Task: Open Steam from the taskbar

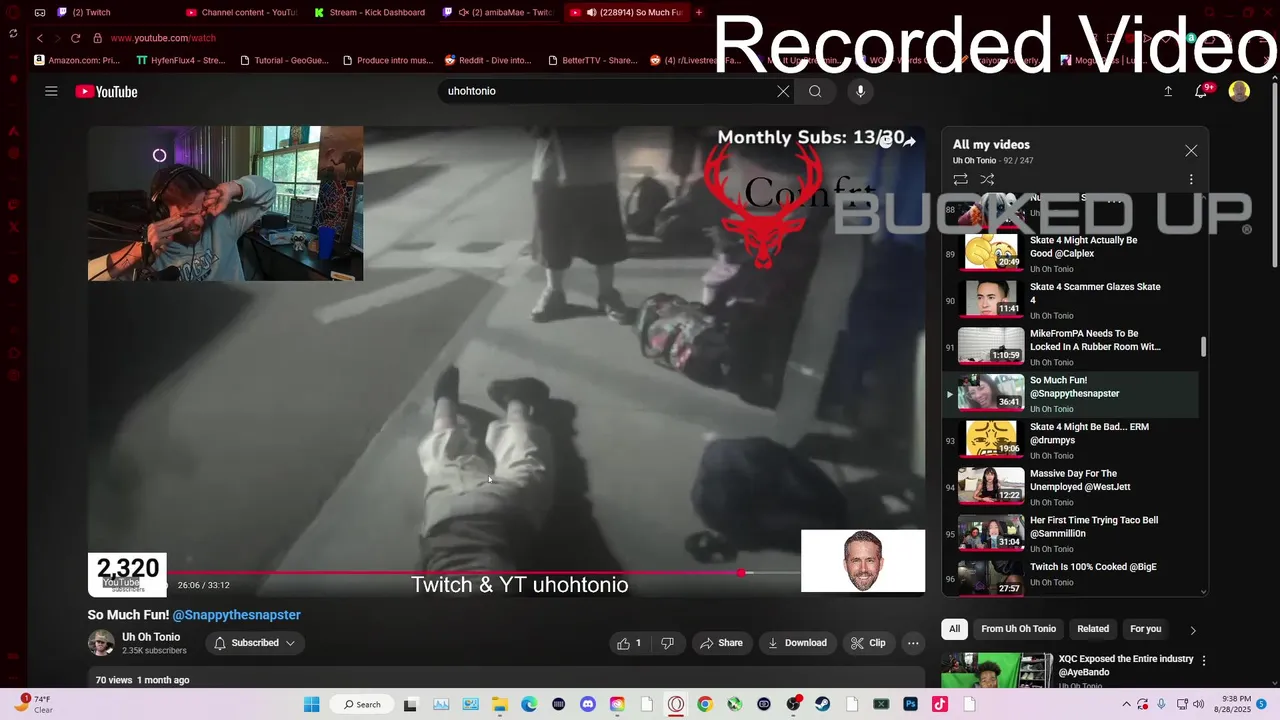Action: pyautogui.click(x=823, y=704)
